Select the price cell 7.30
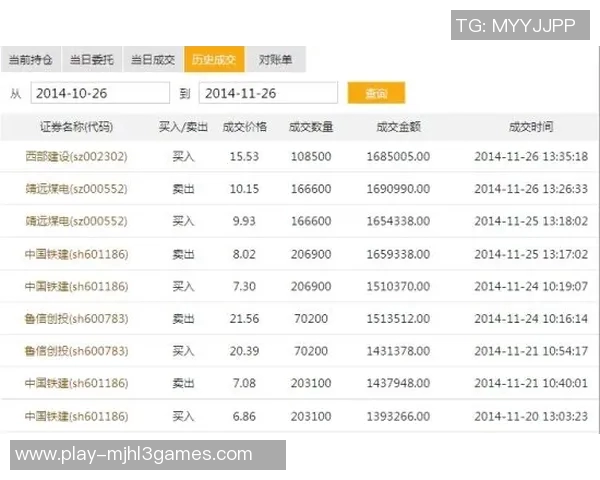600x480 pixels. pos(244,286)
